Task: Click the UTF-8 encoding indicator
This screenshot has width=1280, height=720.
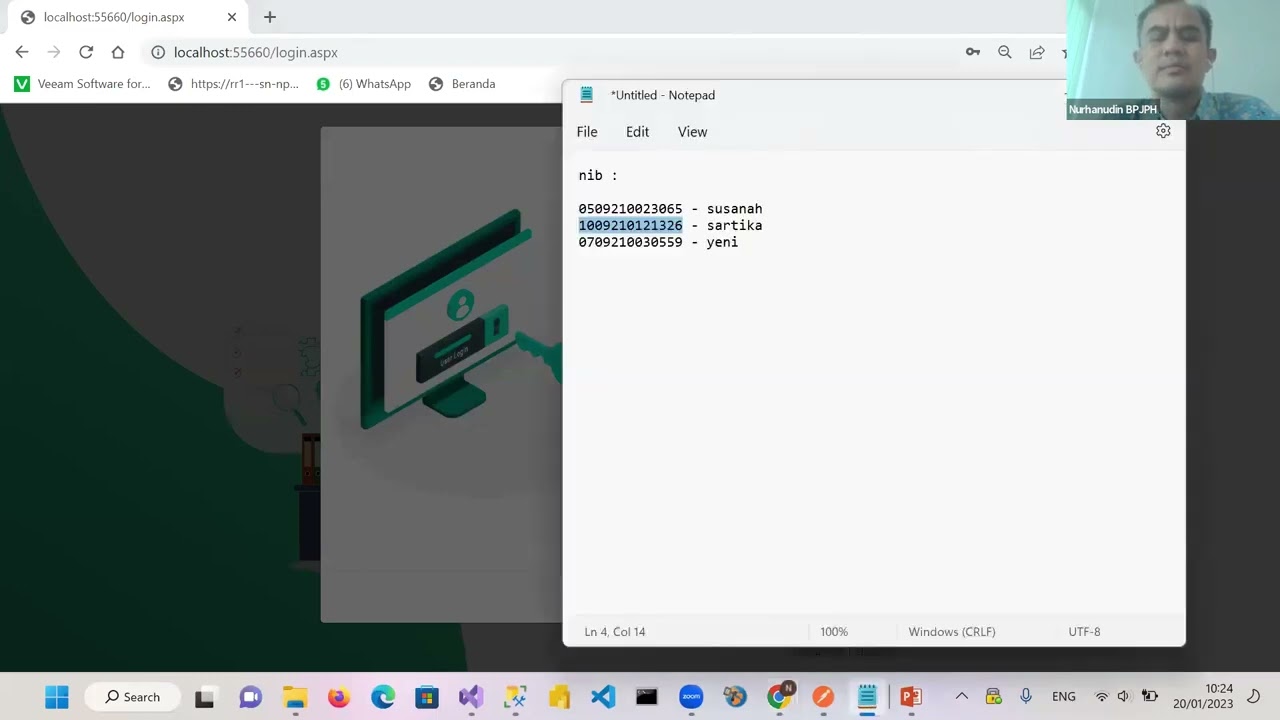Action: pos(1084,632)
